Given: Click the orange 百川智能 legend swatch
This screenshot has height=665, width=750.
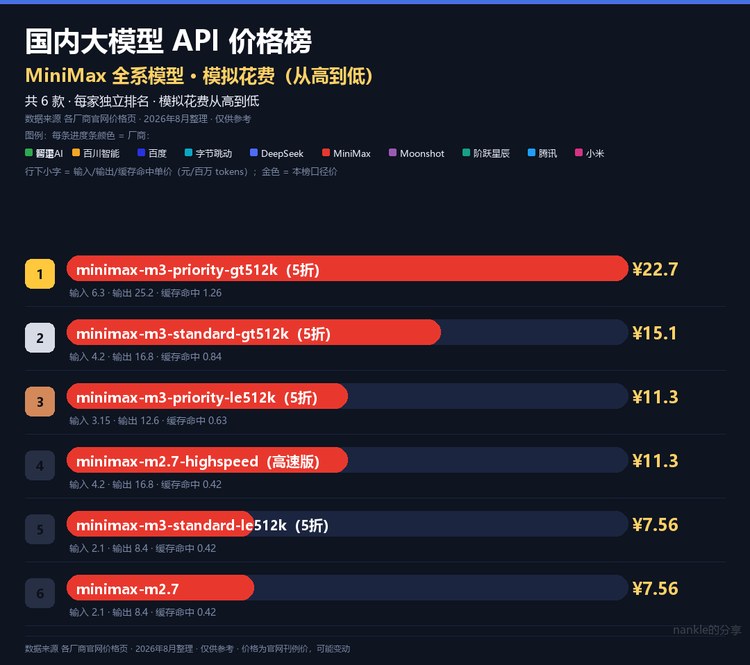Looking at the screenshot, I should pyautogui.click(x=76, y=153).
